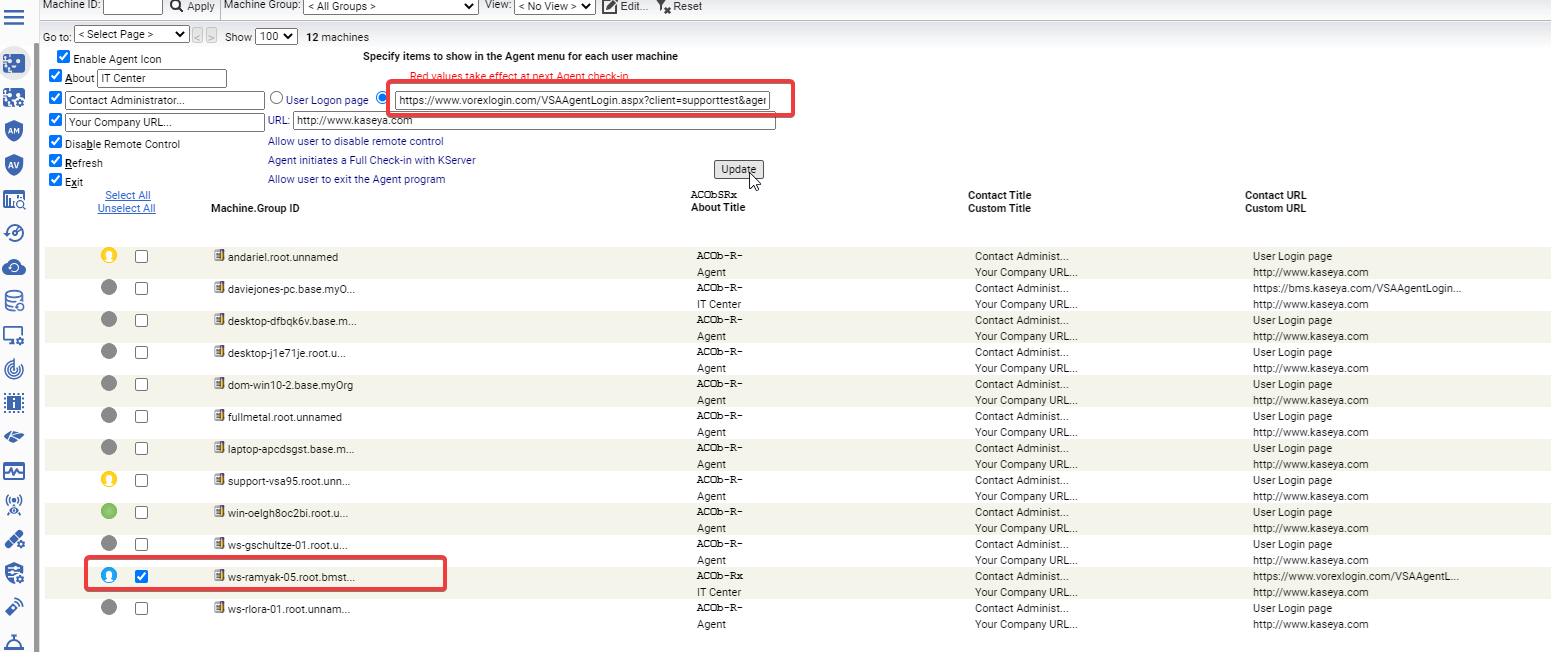The height and width of the screenshot is (652, 1551).
Task: Click the Select All link
Action: tap(127, 196)
